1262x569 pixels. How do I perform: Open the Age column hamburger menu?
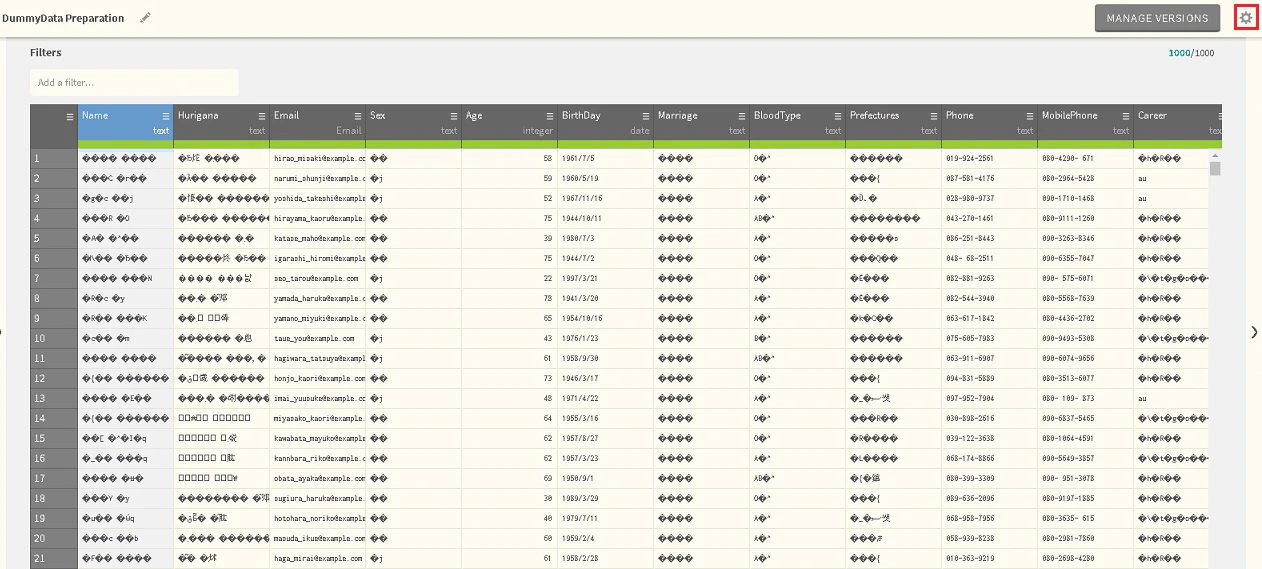550,116
